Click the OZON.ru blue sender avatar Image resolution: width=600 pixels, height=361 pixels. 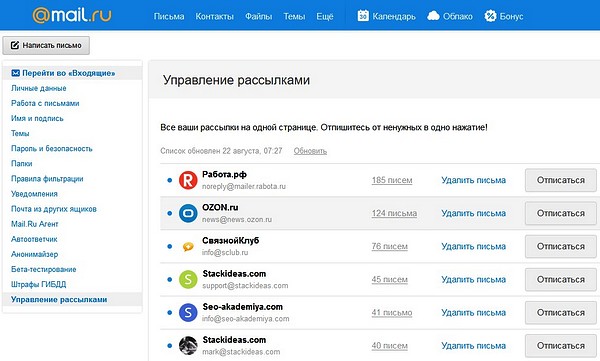pos(188,213)
